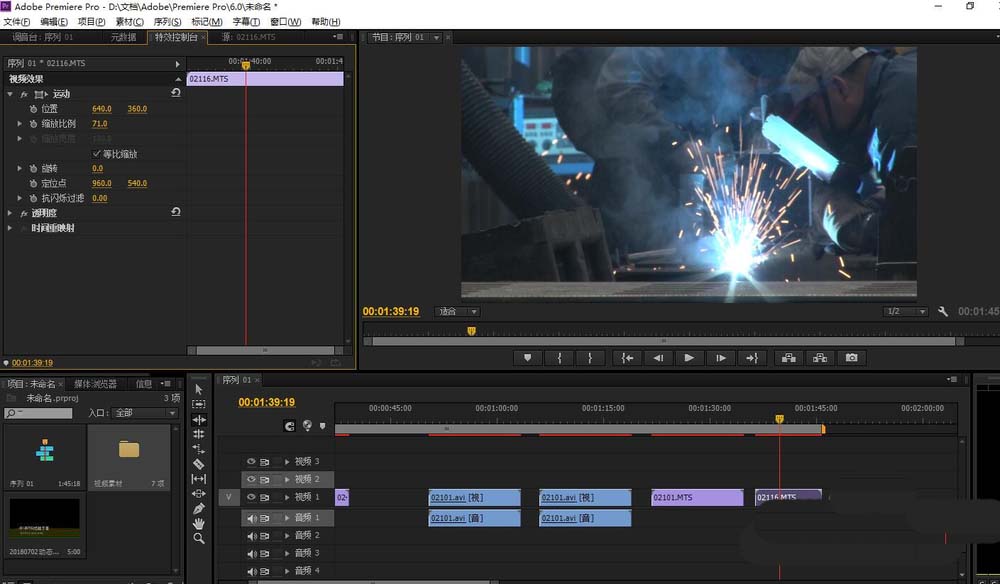
Task: Toggle animation stopwatch for 位置
Action: pyautogui.click(x=33, y=109)
